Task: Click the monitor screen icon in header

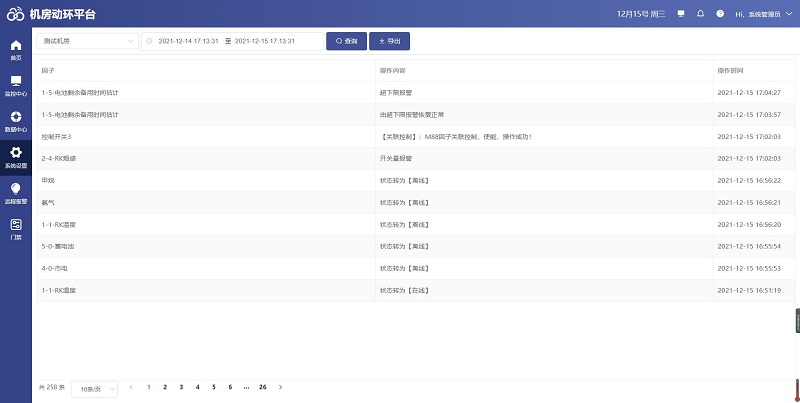Action: coord(681,14)
